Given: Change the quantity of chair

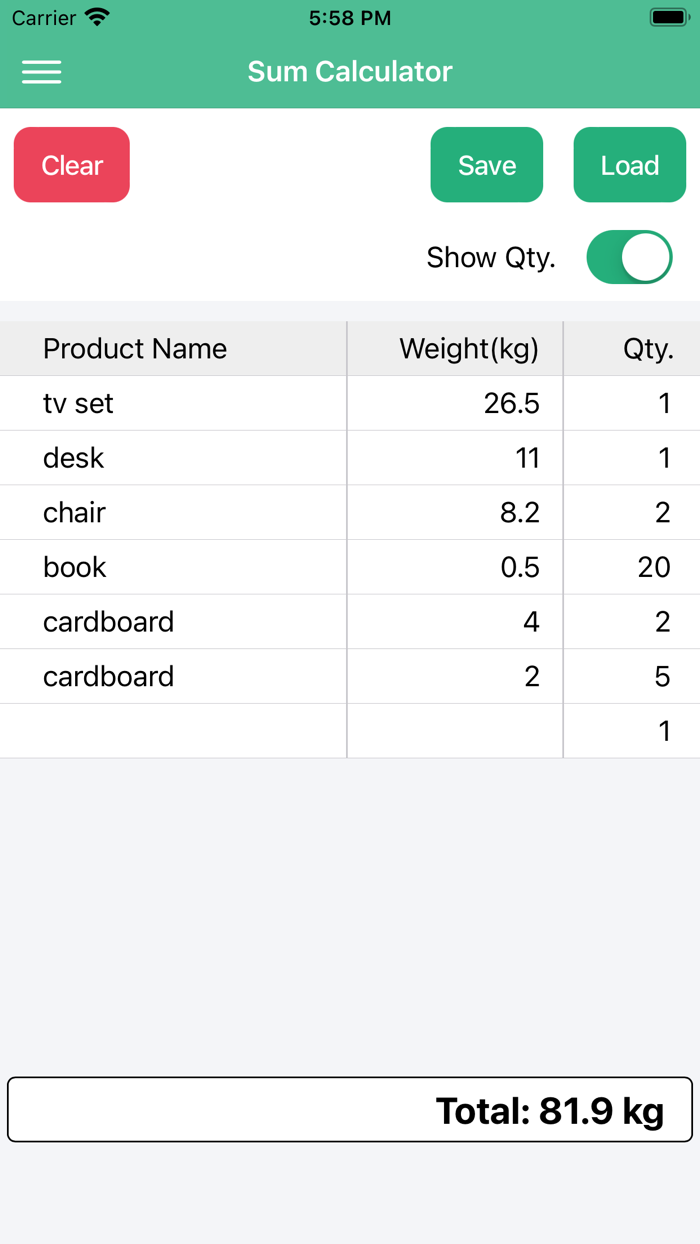Looking at the screenshot, I should pos(630,512).
